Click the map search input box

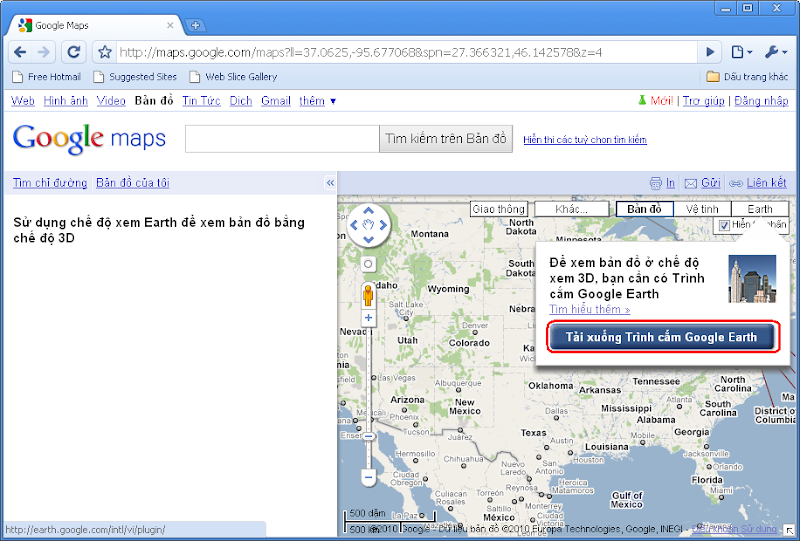(282, 139)
